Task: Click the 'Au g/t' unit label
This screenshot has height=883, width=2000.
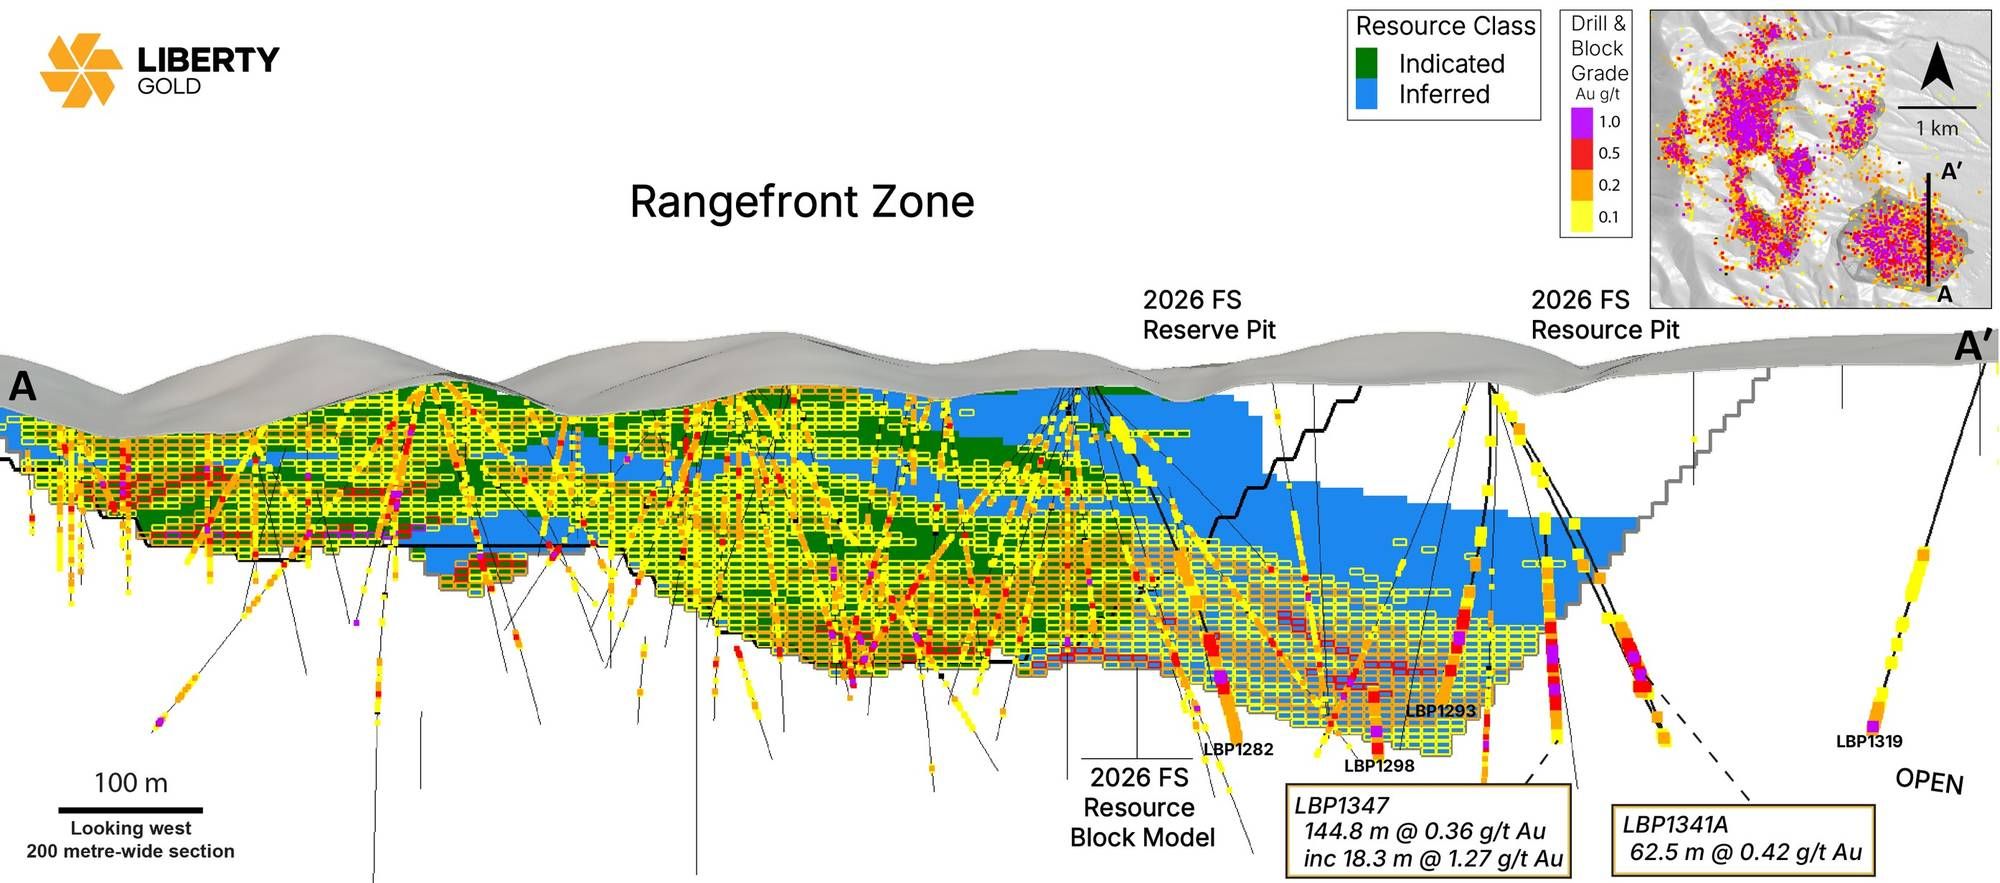Action: (x=1597, y=94)
